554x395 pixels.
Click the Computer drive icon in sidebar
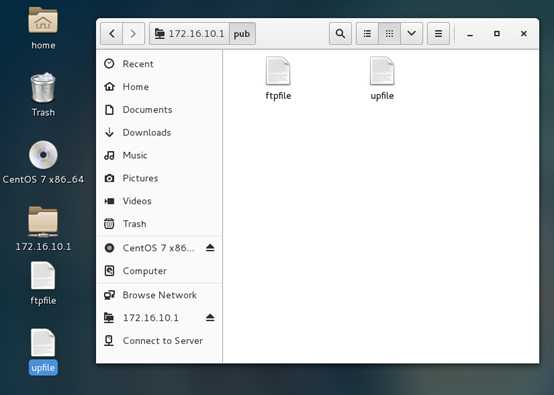click(x=109, y=271)
